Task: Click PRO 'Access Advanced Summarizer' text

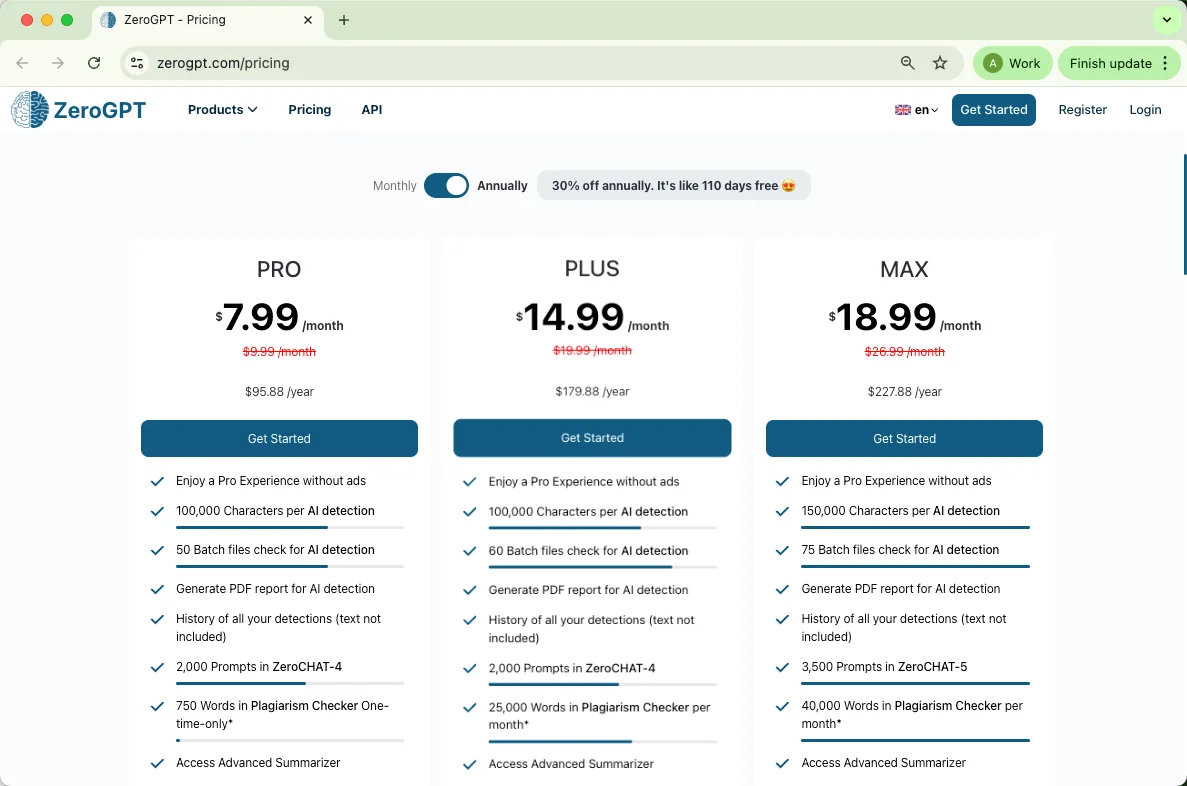Action: [258, 763]
